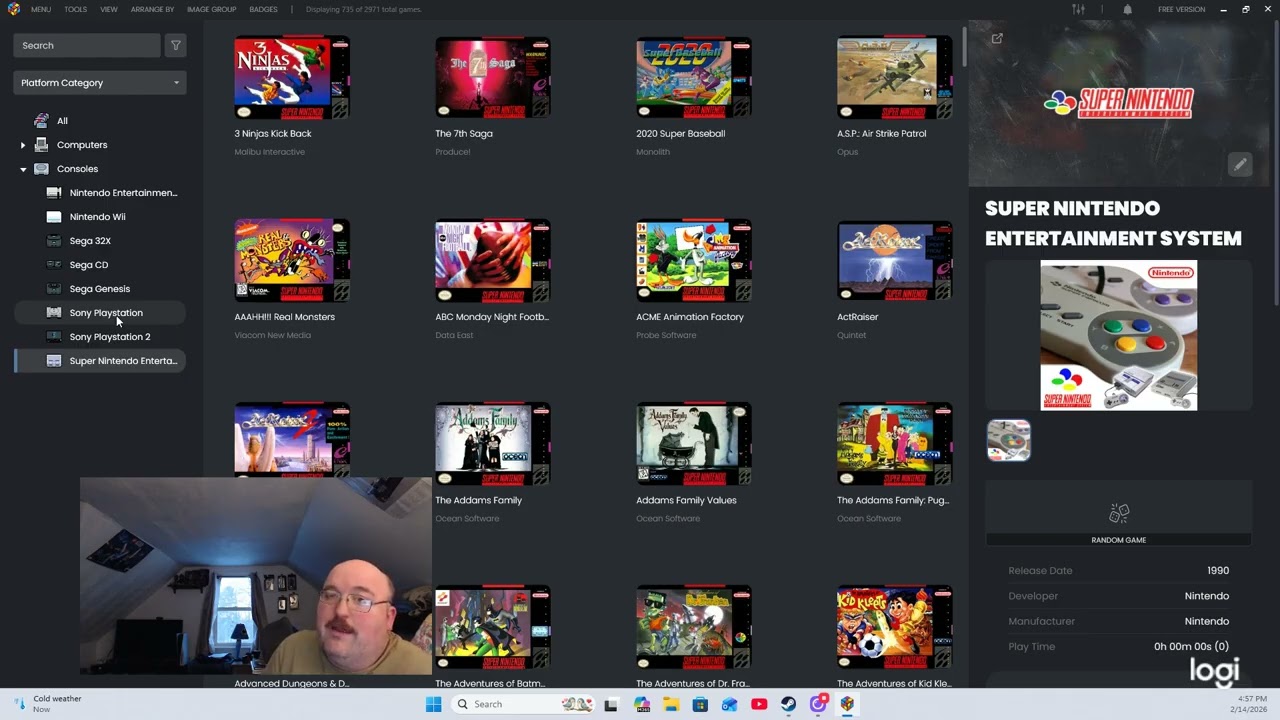The height and width of the screenshot is (720, 1280).
Task: Click the pencil edit icon on the platform banner
Action: point(1240,165)
